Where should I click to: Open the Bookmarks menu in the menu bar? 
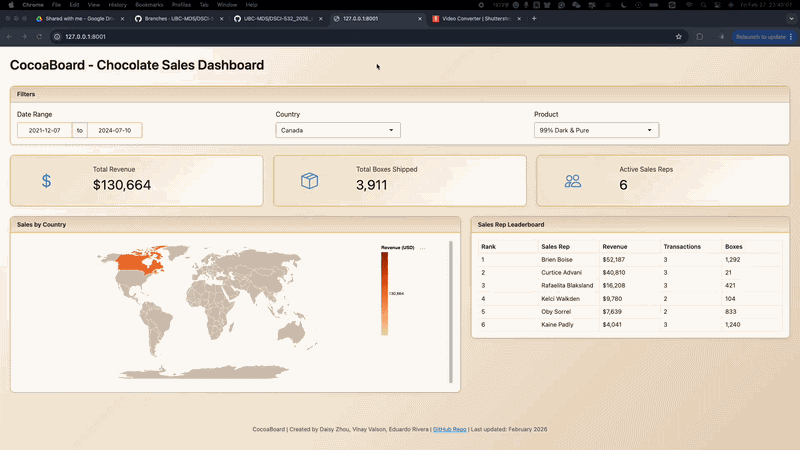pyautogui.click(x=149, y=5)
